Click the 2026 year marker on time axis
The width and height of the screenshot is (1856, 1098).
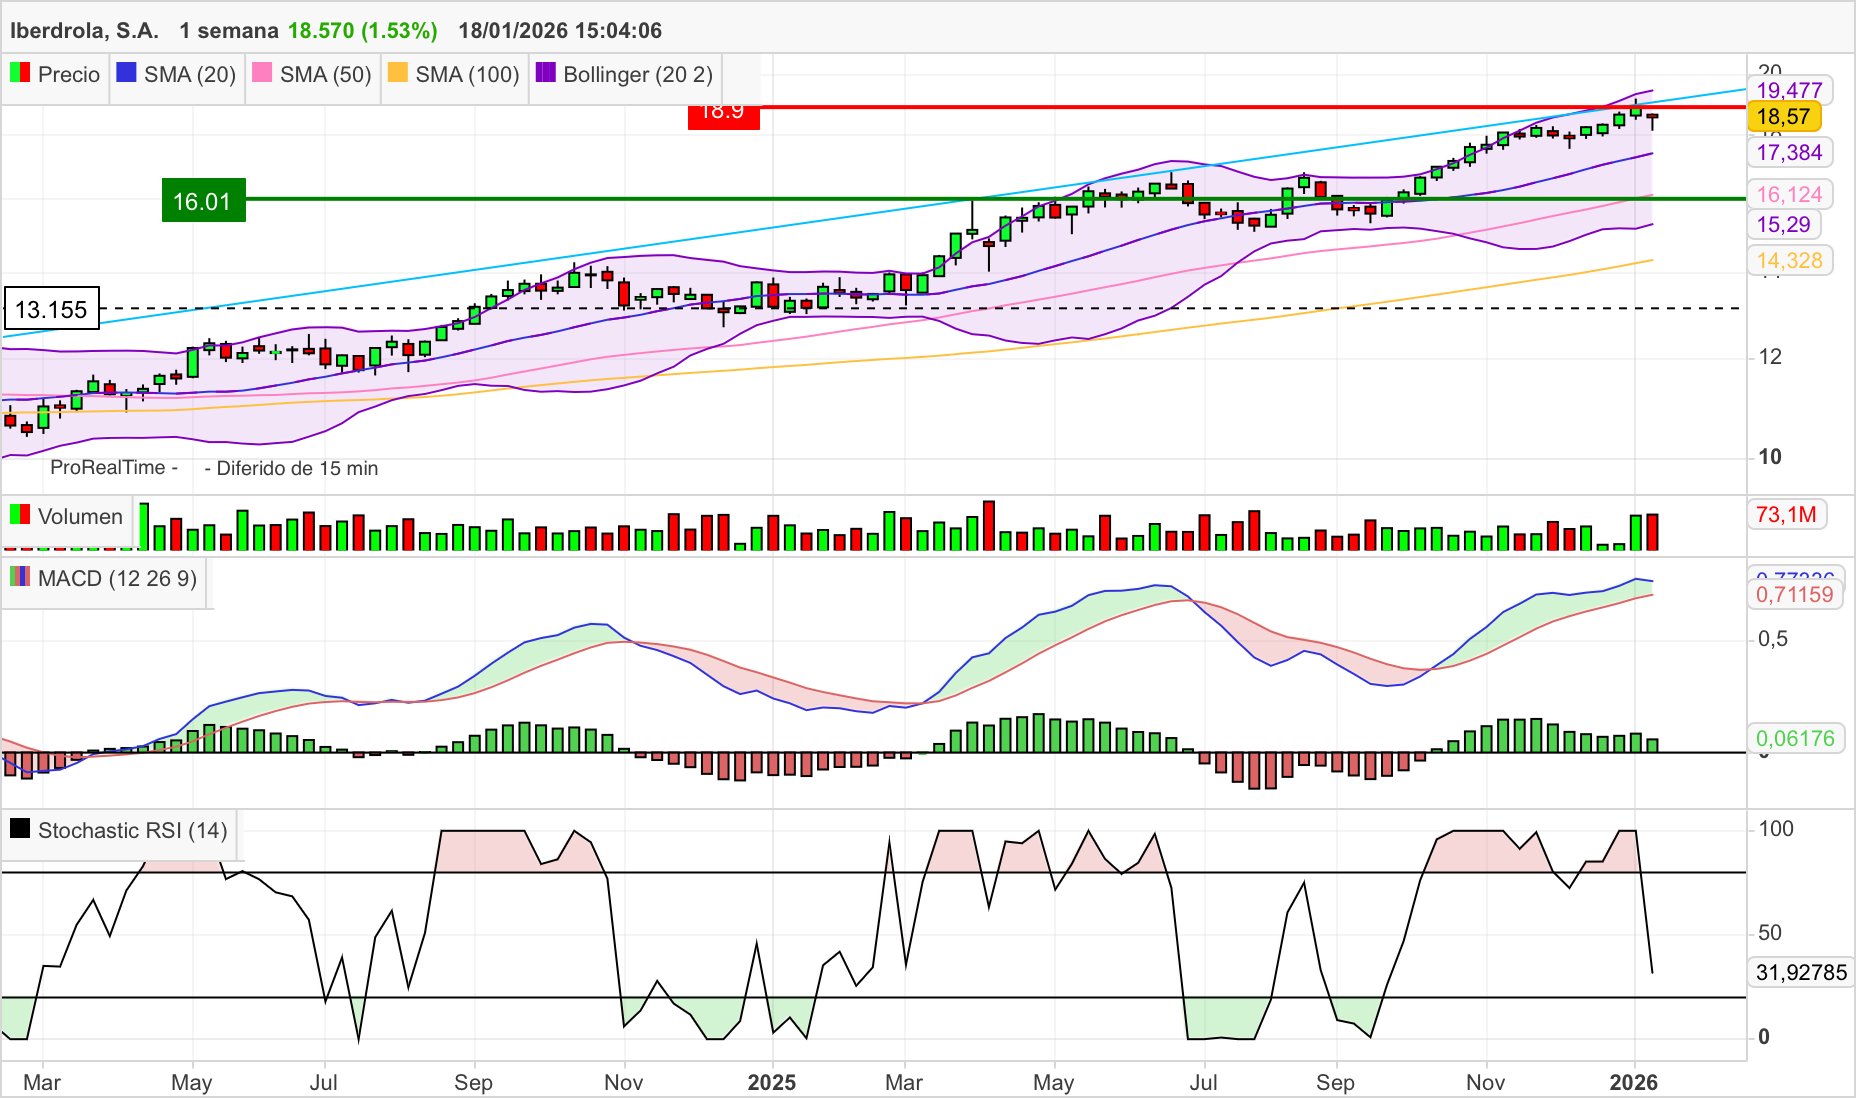(1633, 1083)
